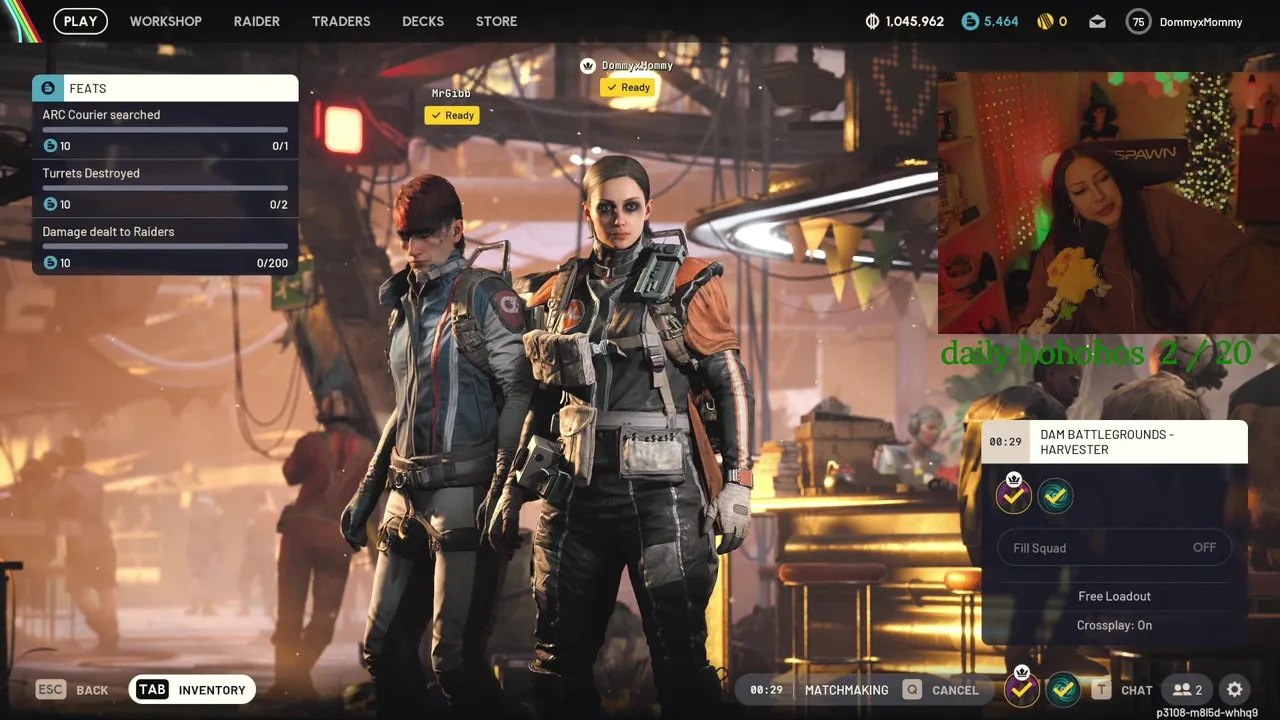Open DommyxMommy profile name in top bar

1201,22
